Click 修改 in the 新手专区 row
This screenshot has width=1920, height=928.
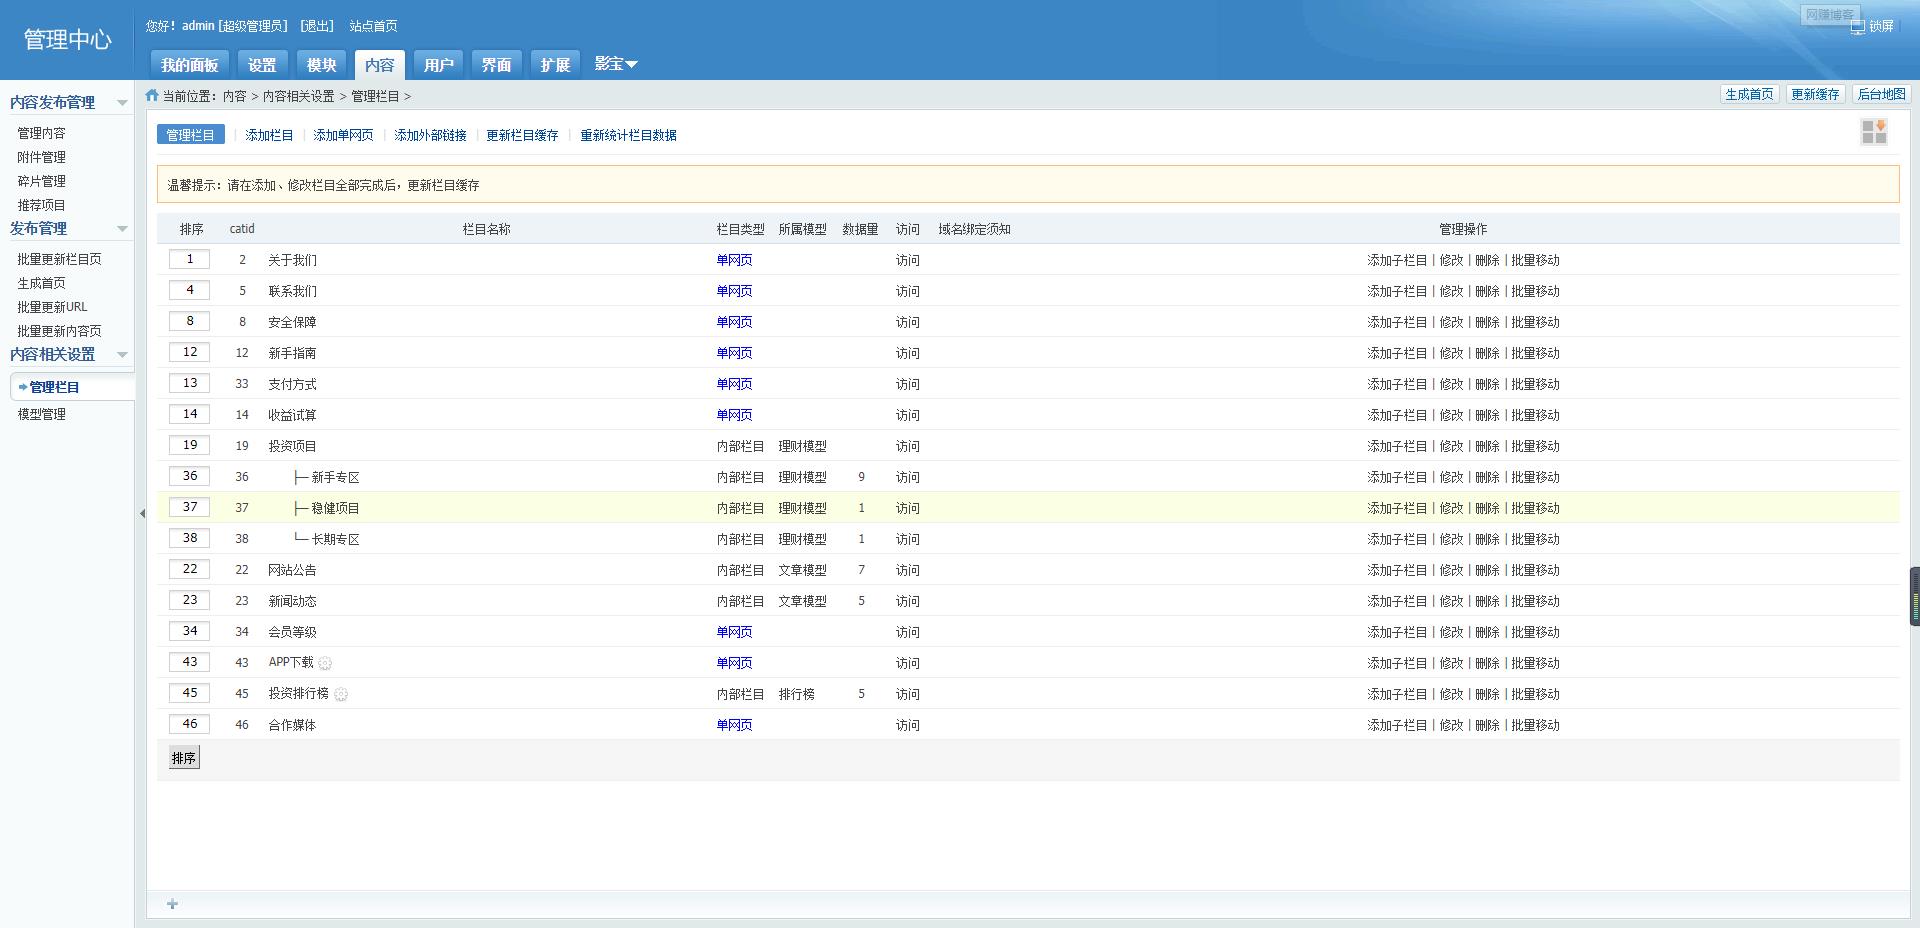[x=1451, y=477]
